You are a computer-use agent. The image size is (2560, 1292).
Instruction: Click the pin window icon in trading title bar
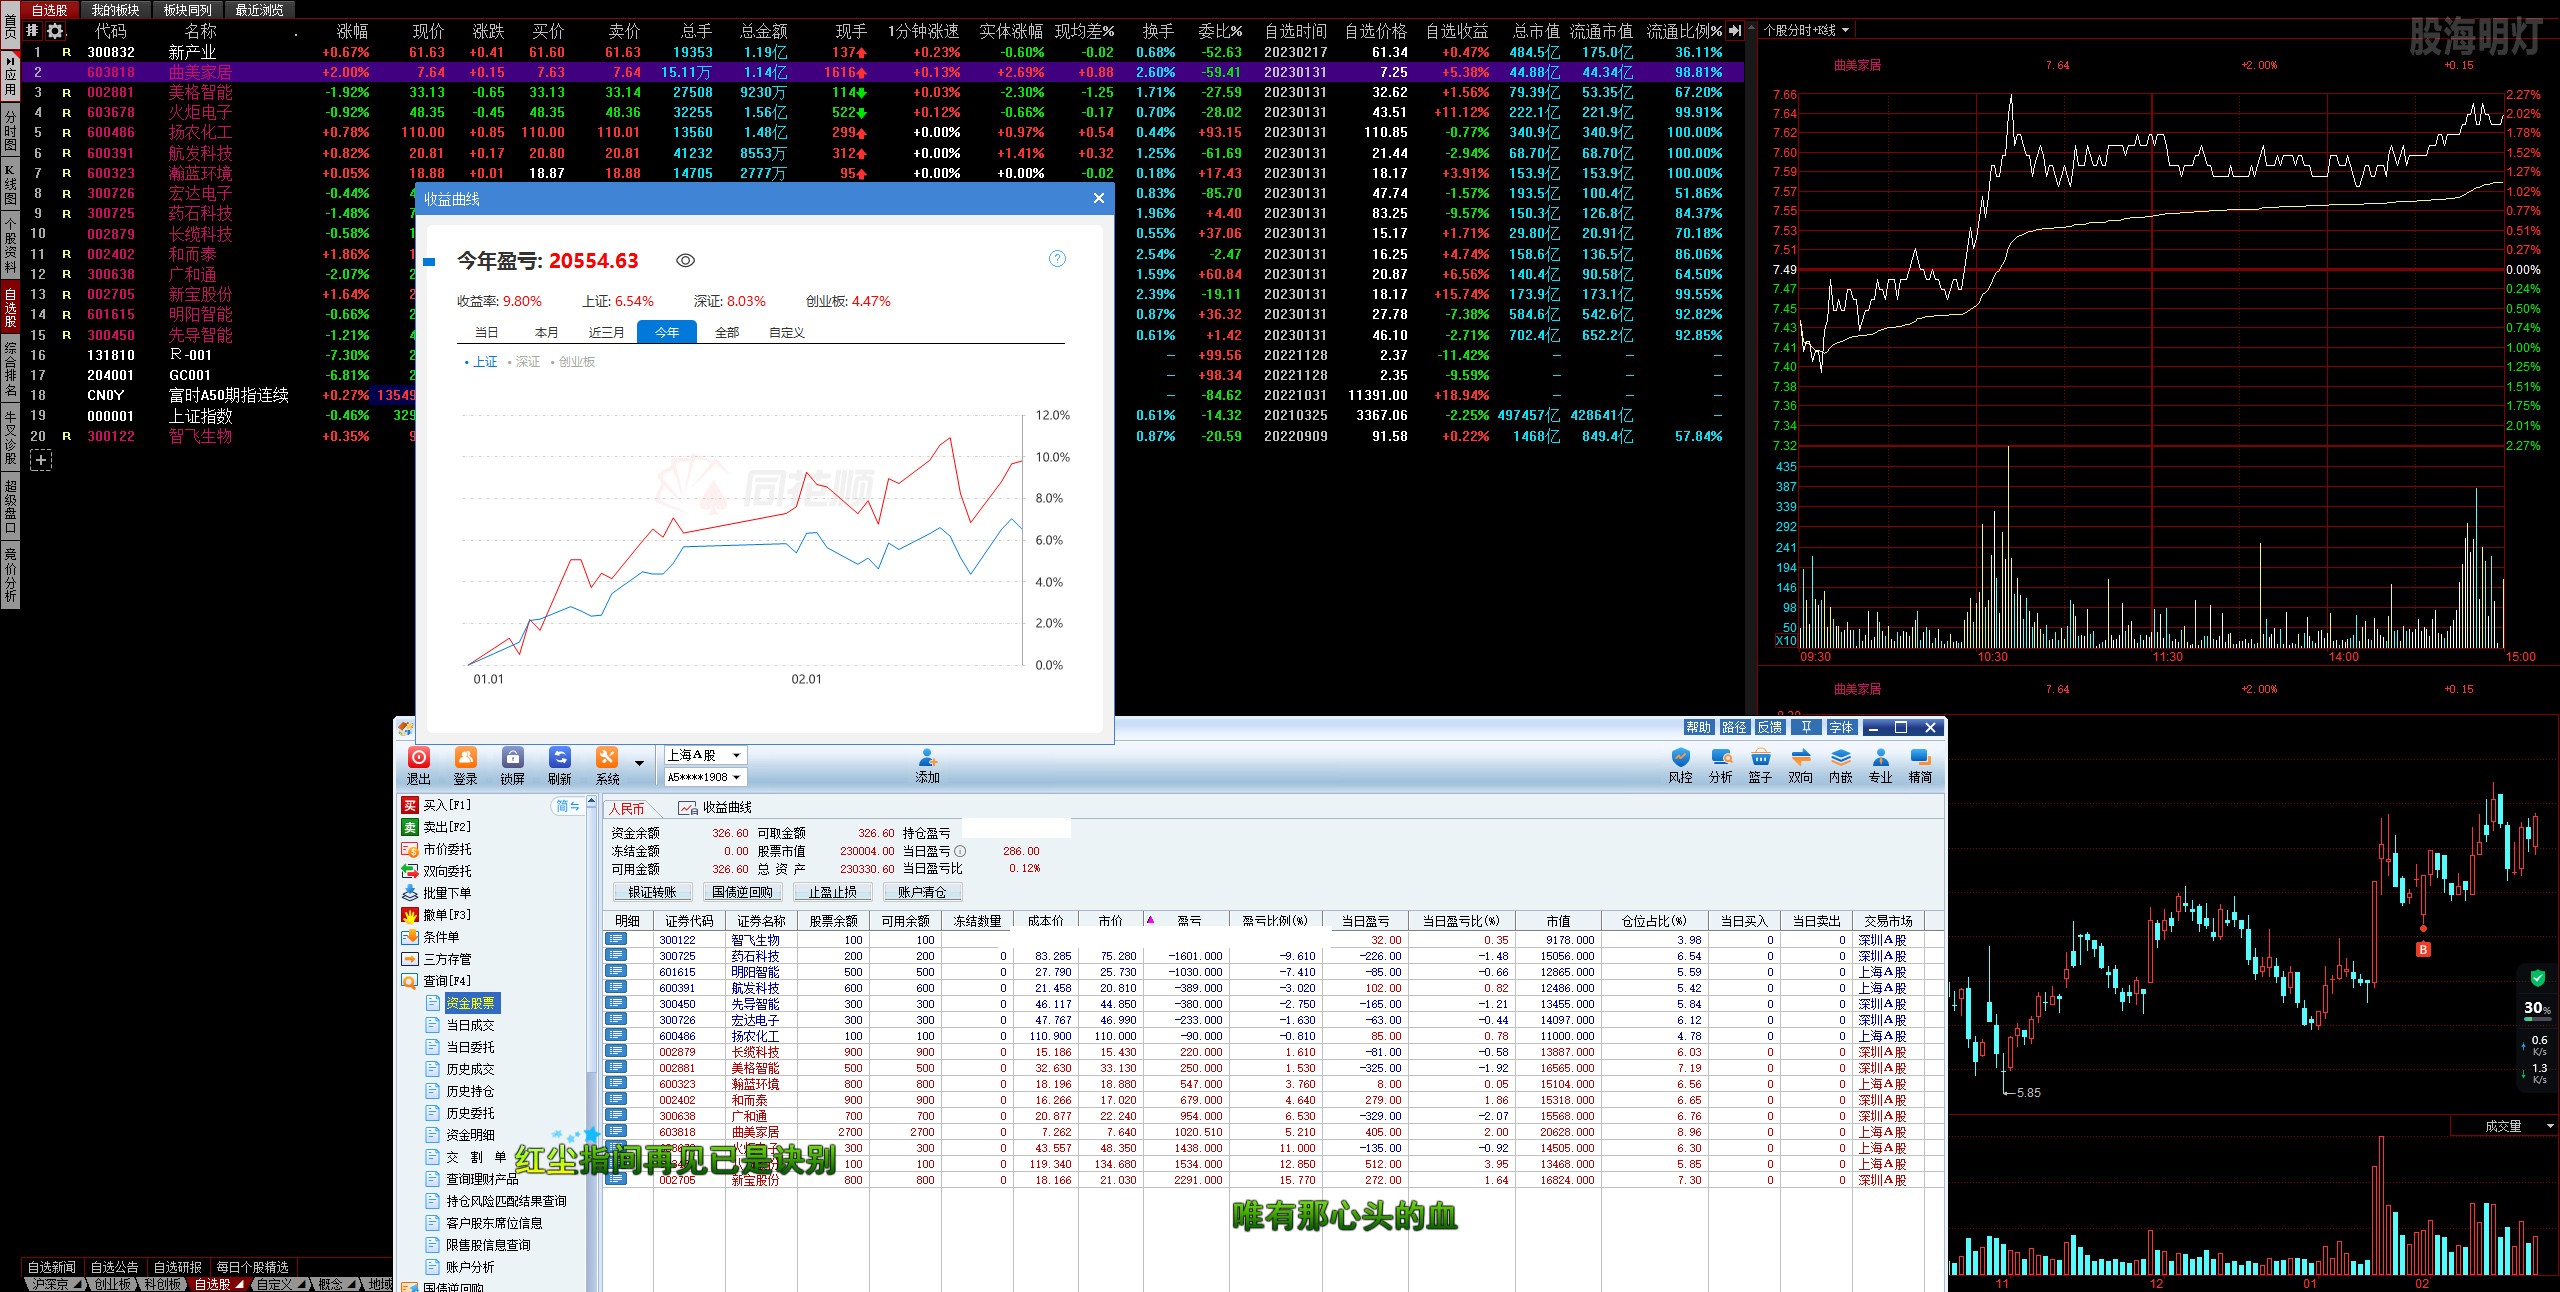pyautogui.click(x=1806, y=727)
